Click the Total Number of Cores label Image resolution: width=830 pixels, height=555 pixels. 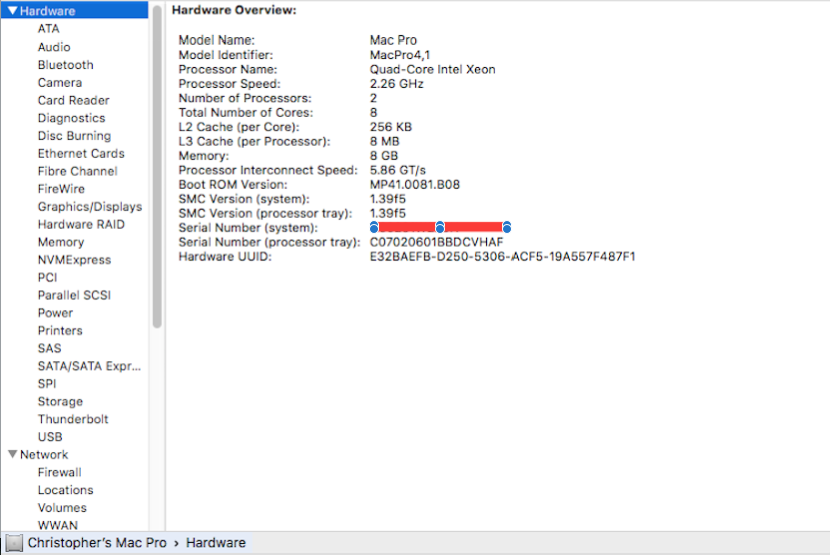(246, 113)
